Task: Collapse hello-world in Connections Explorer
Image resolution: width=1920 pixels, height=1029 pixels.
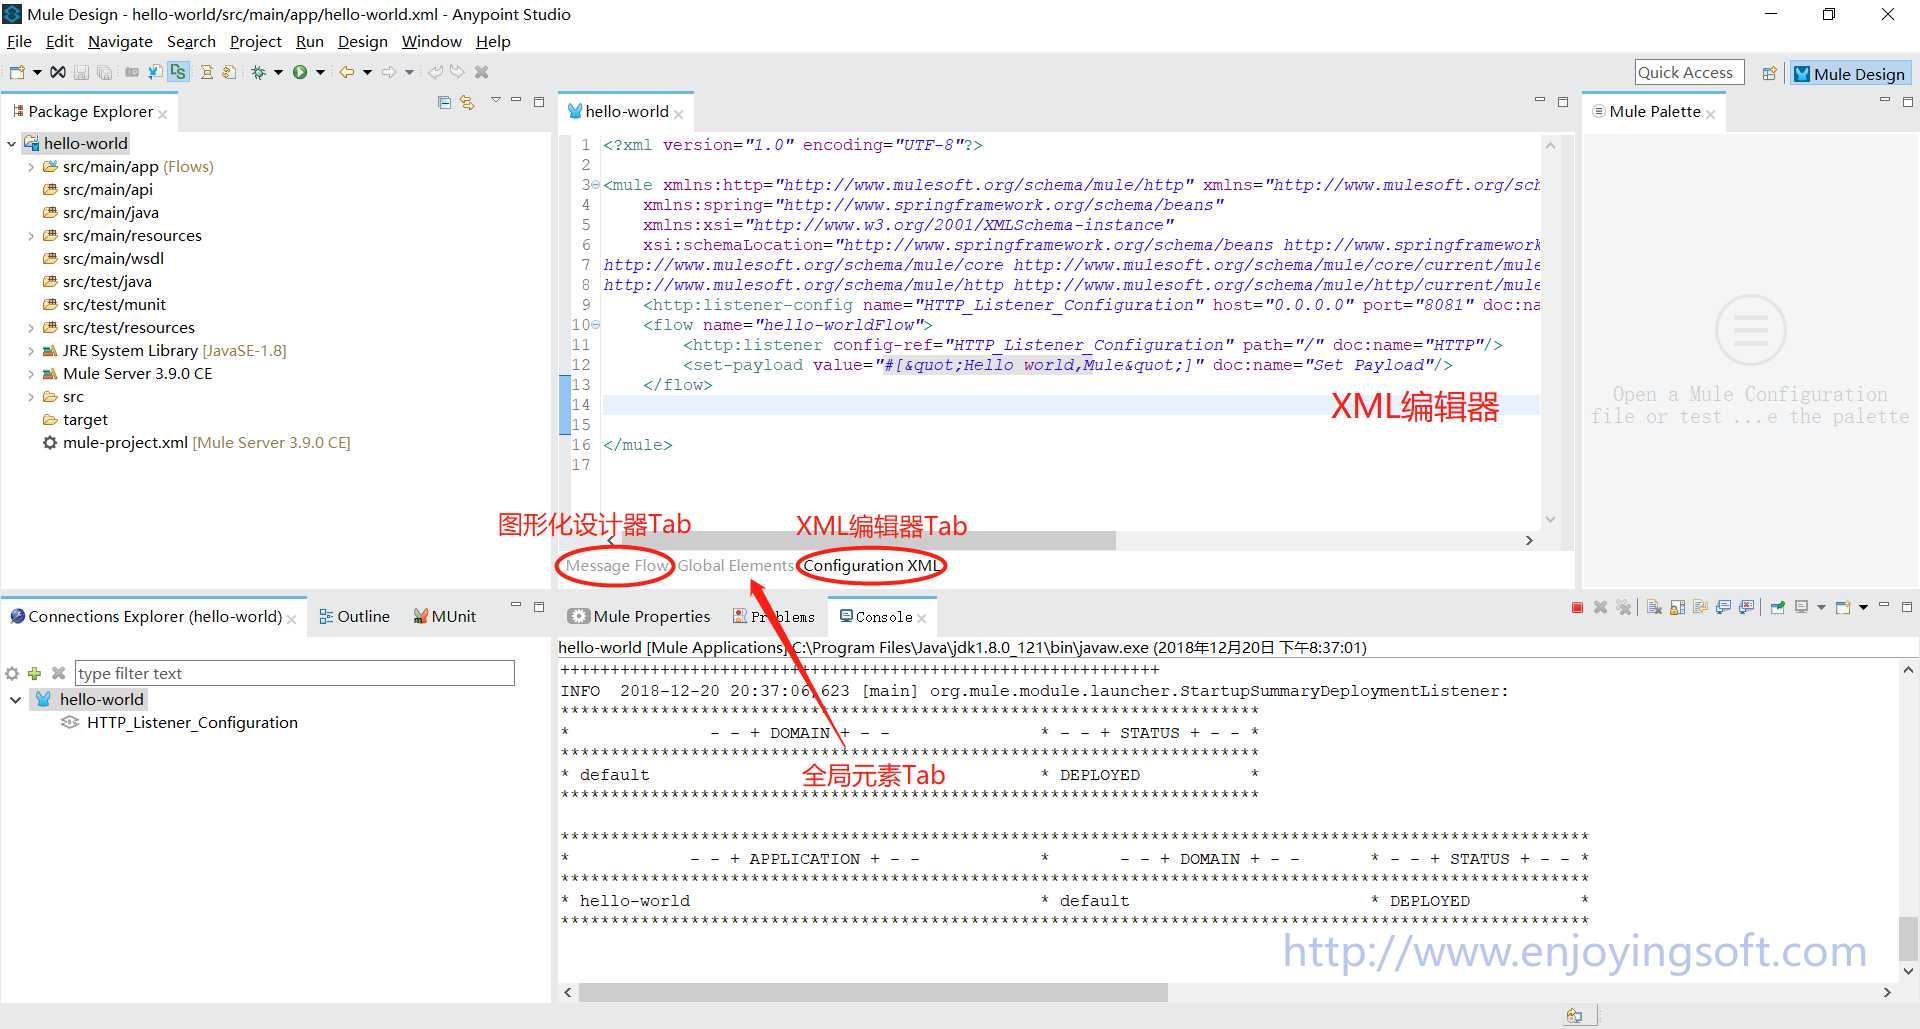Action: pyautogui.click(x=15, y=700)
